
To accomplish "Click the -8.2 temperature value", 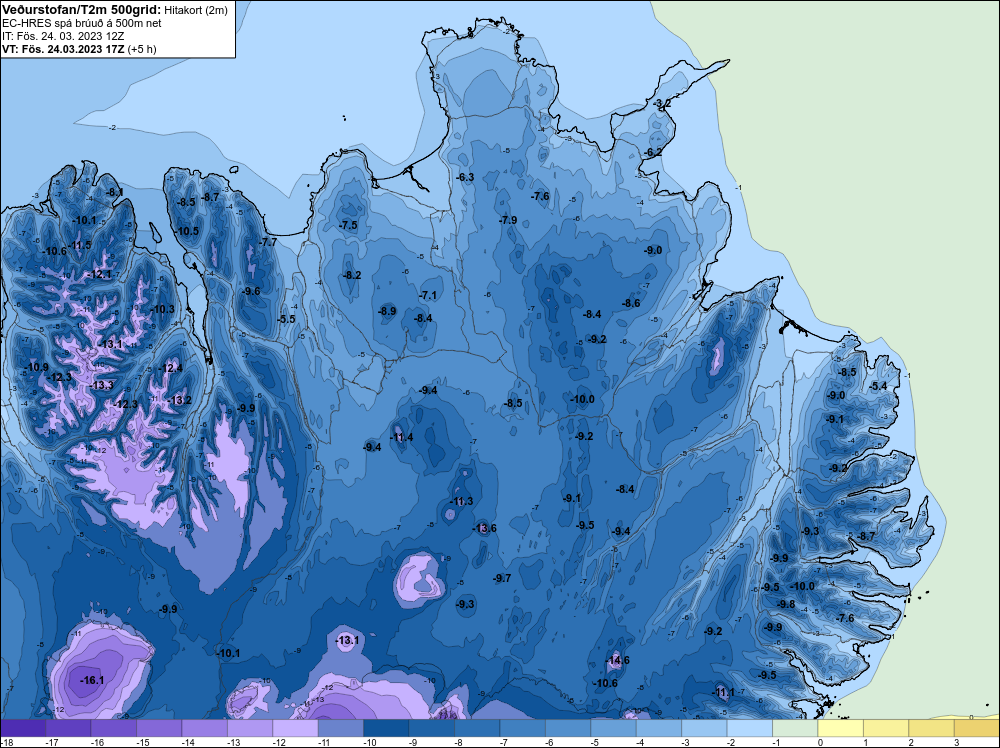I will coord(352,275).
